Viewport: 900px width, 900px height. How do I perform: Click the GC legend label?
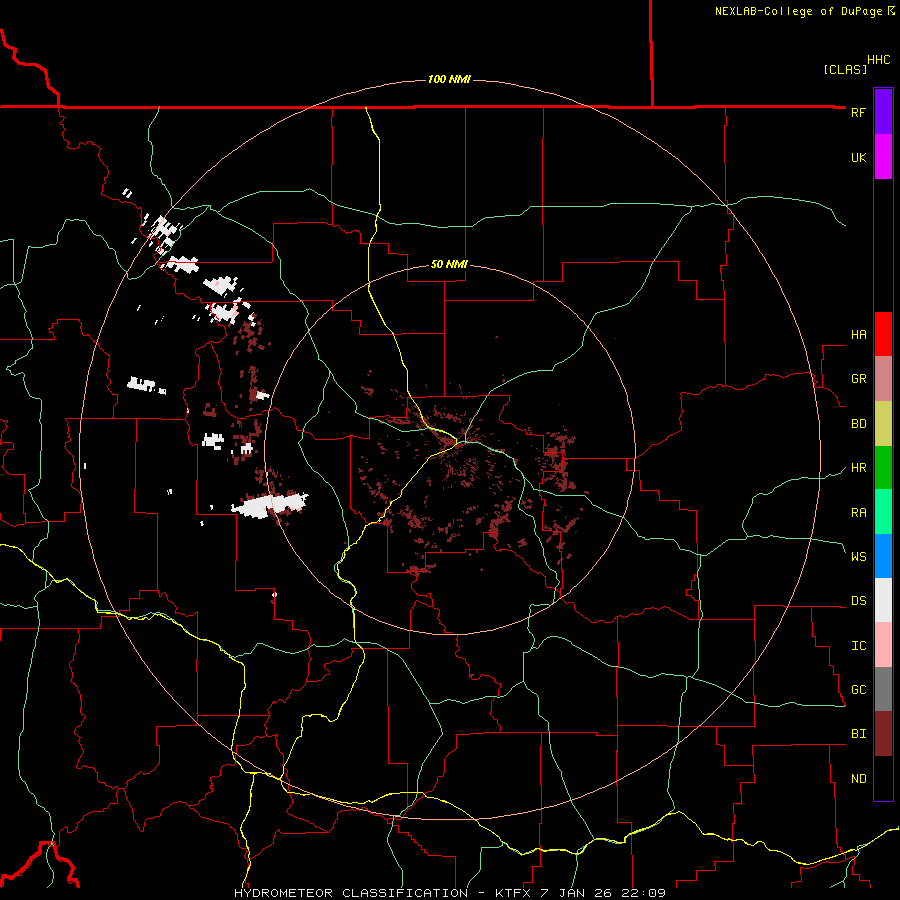858,690
